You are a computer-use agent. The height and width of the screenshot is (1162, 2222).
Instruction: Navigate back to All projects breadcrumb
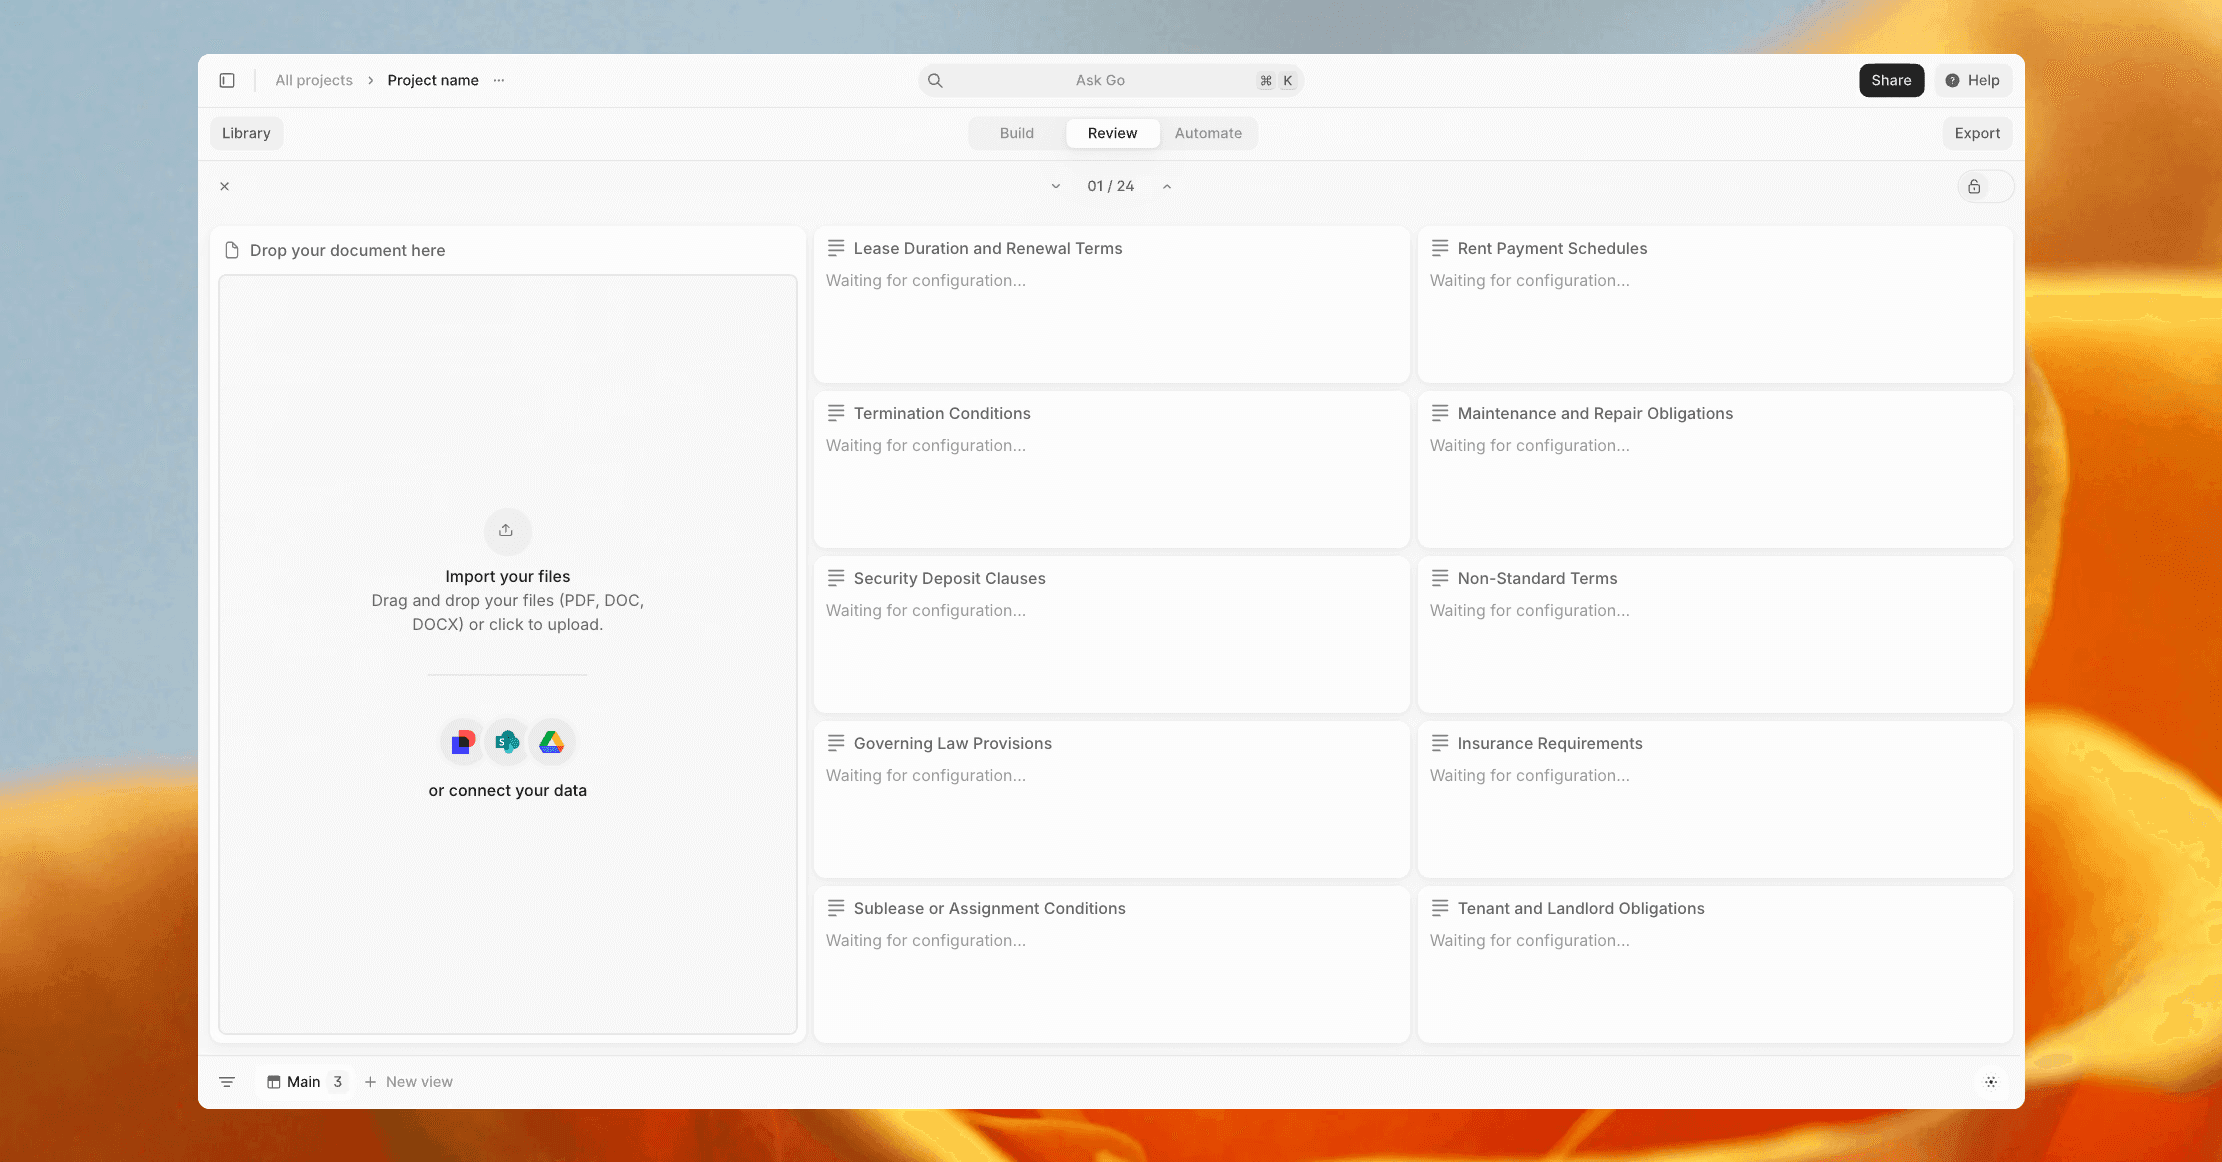pyautogui.click(x=314, y=80)
